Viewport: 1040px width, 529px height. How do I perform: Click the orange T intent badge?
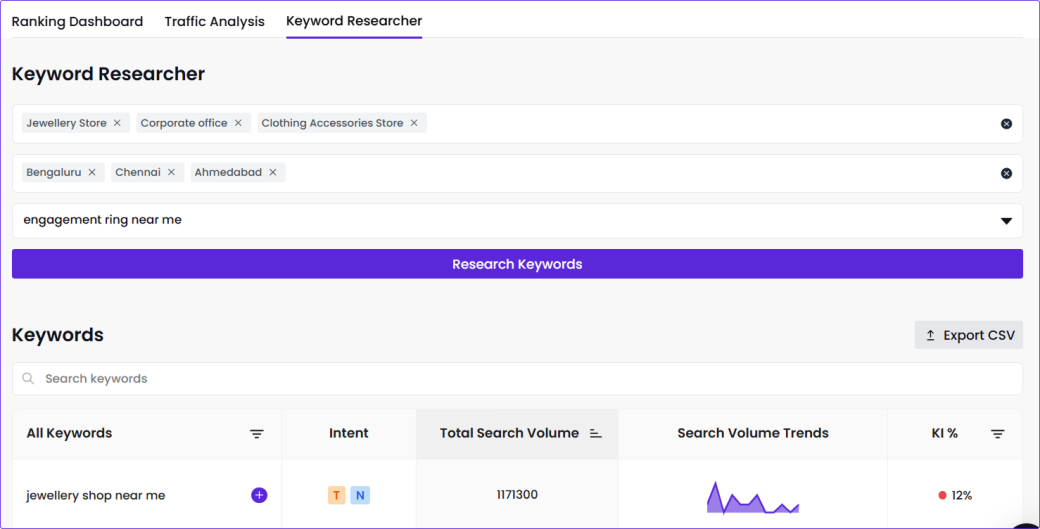(x=336, y=495)
